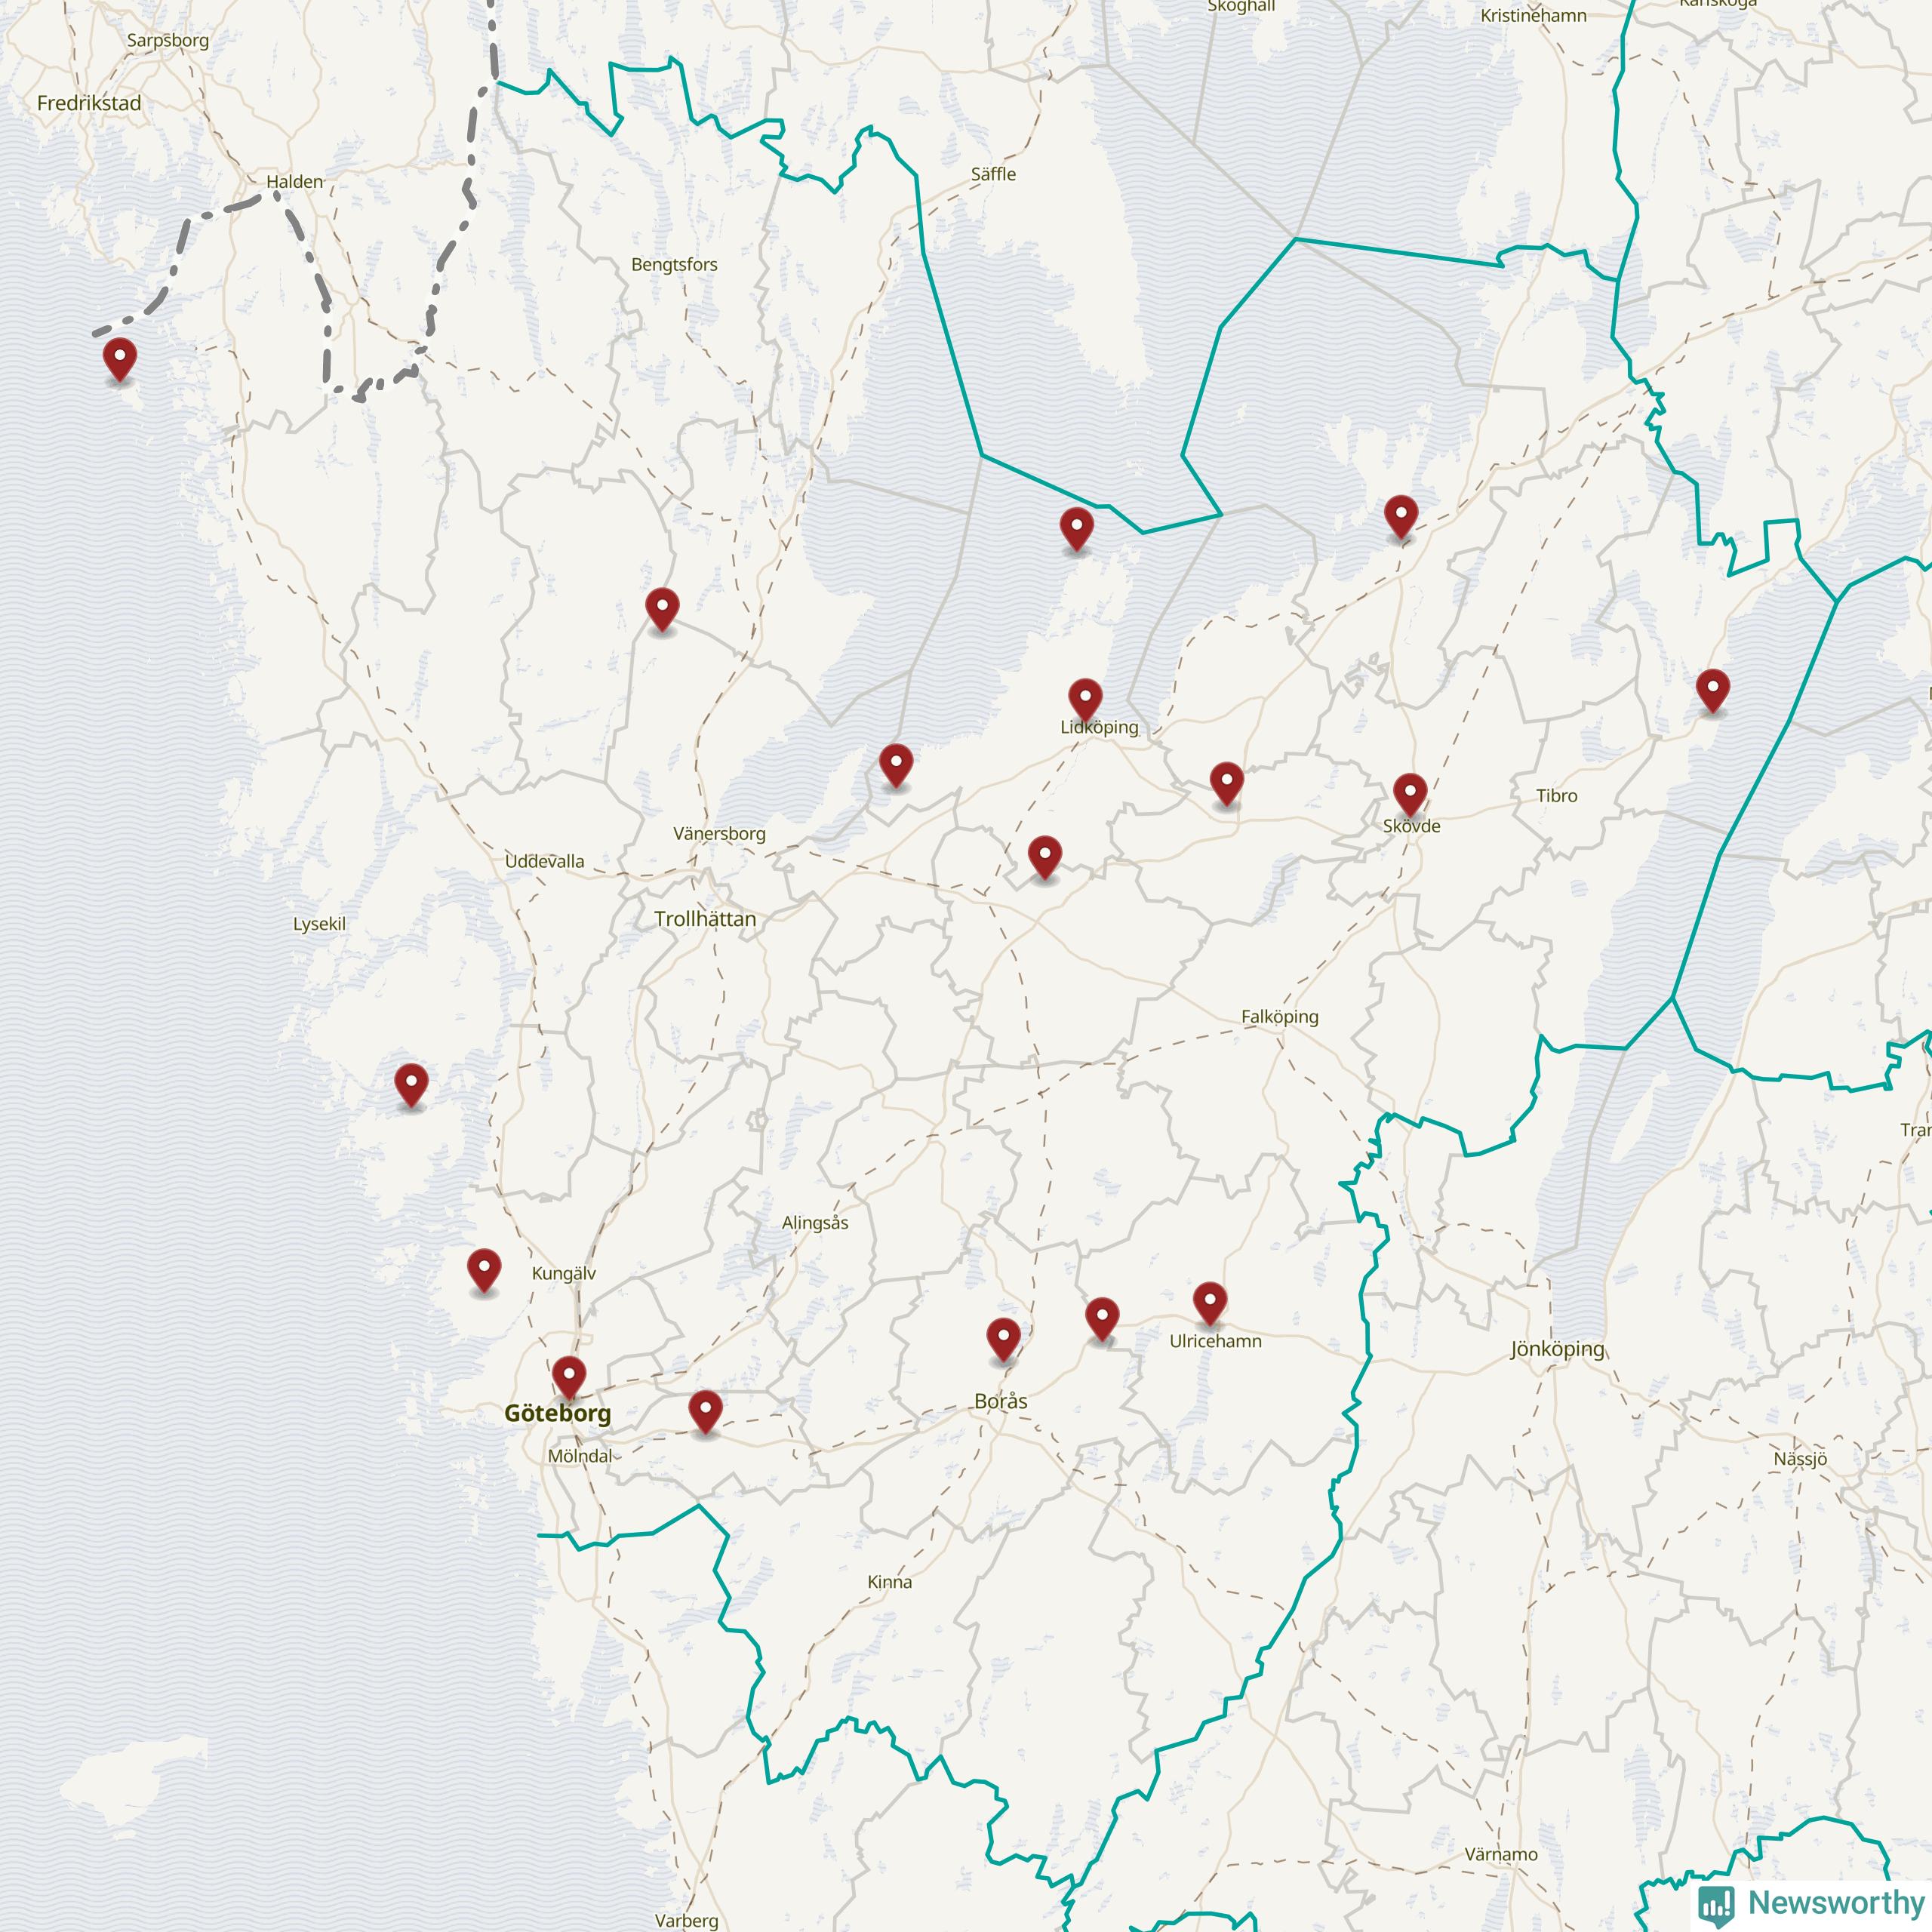The height and width of the screenshot is (1932, 1932).
Task: Click the Värnamo town label
Action: (1501, 1854)
